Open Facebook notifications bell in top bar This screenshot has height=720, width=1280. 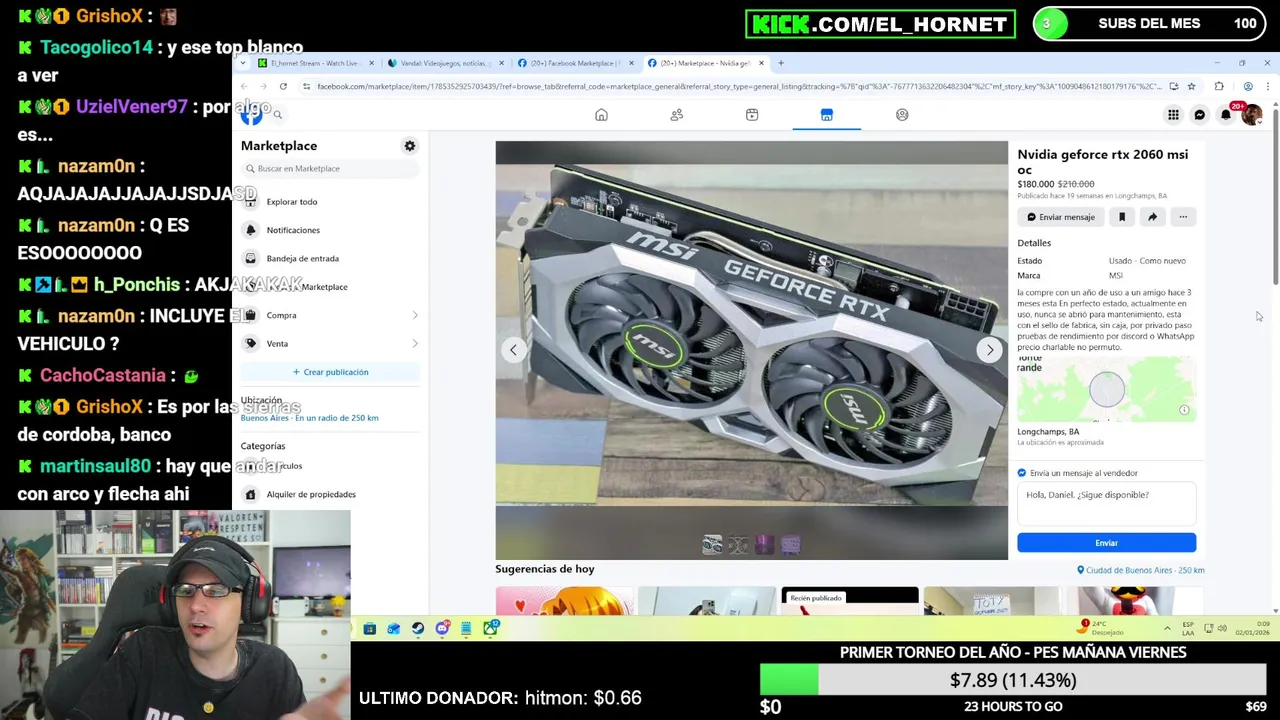click(1226, 115)
